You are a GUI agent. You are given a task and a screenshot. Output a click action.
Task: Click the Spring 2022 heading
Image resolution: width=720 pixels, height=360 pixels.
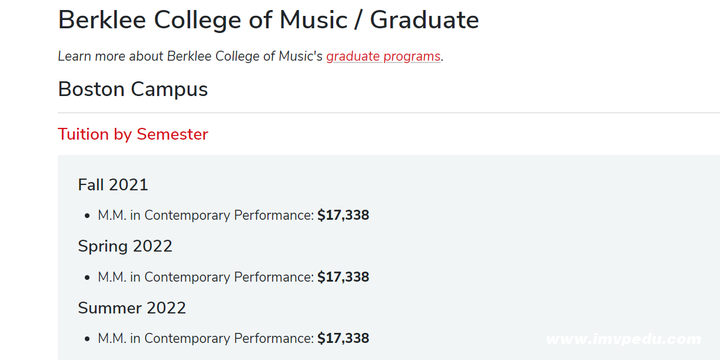[x=125, y=246]
